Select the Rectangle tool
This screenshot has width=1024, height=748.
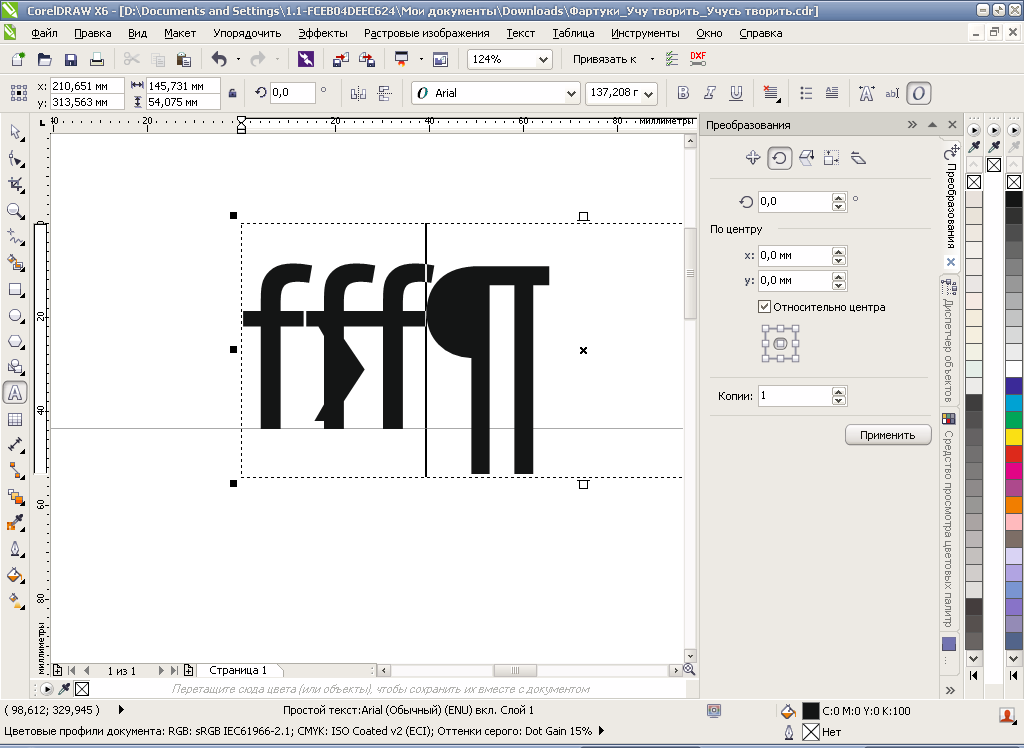(15, 290)
